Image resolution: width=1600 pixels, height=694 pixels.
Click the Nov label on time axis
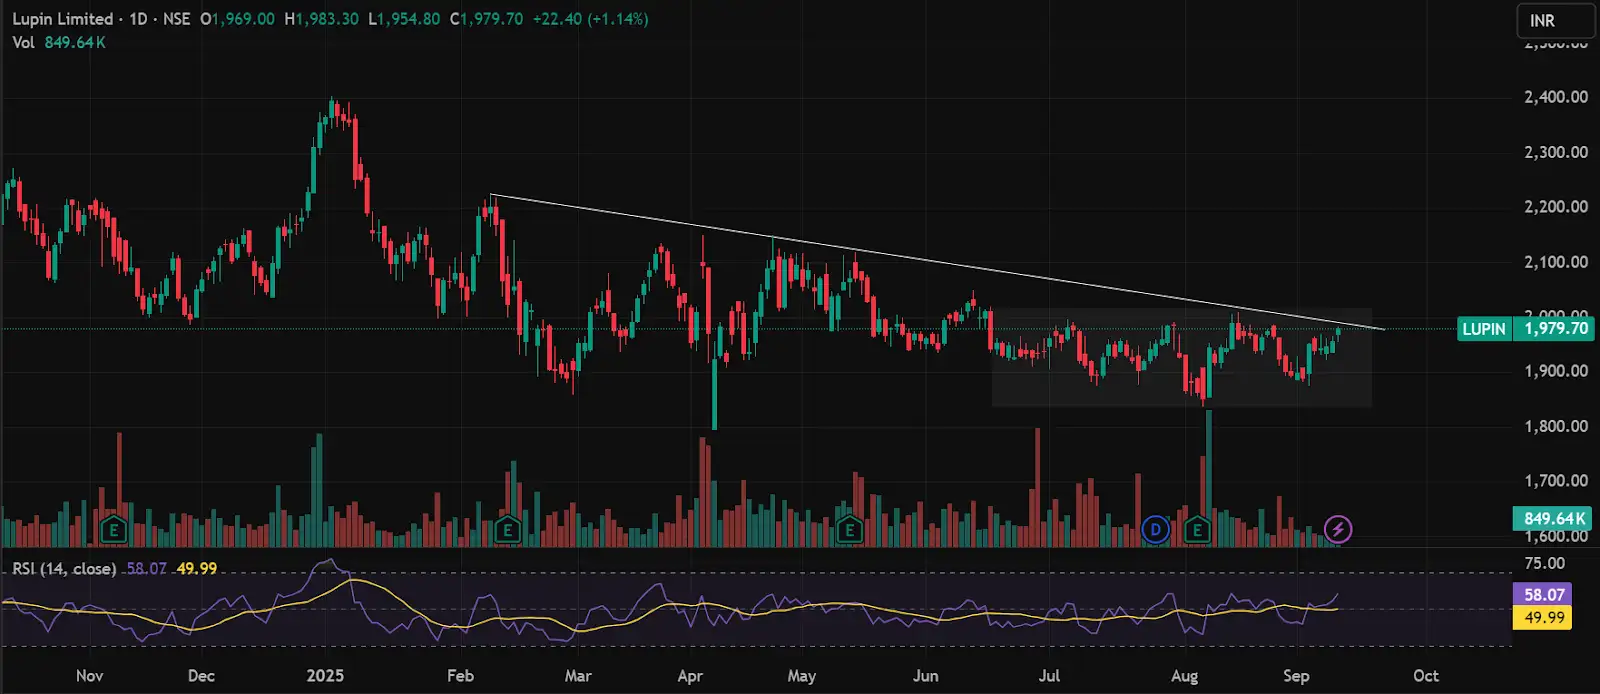tap(90, 676)
